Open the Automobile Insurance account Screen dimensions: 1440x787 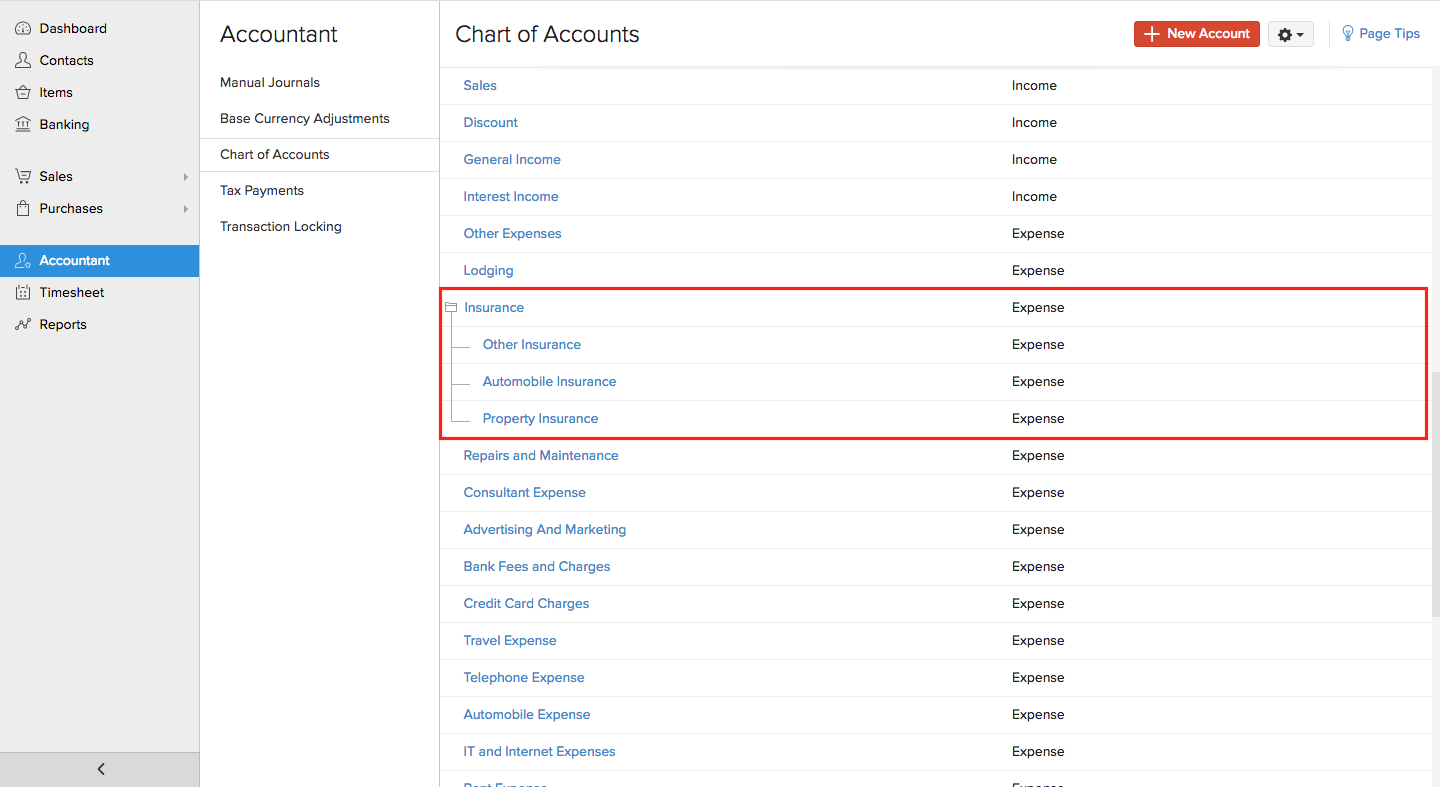549,381
